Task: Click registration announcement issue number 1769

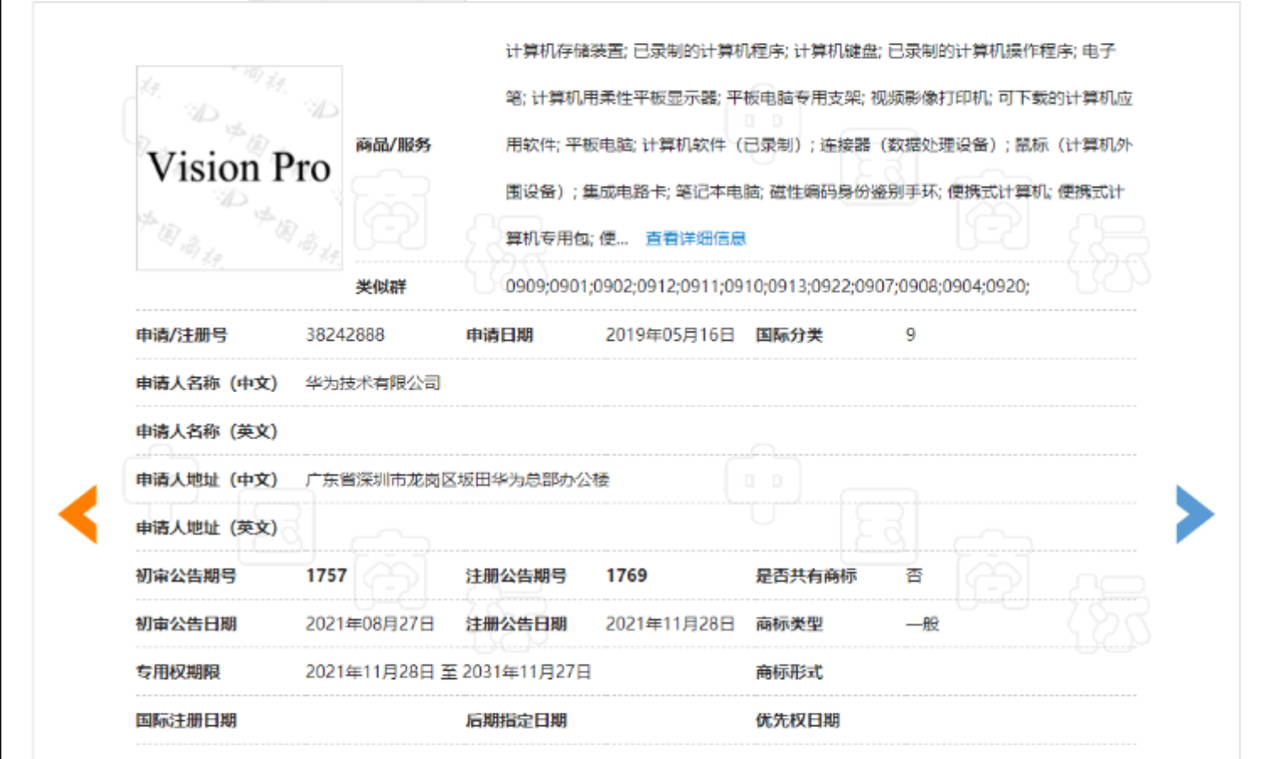Action: click(627, 575)
